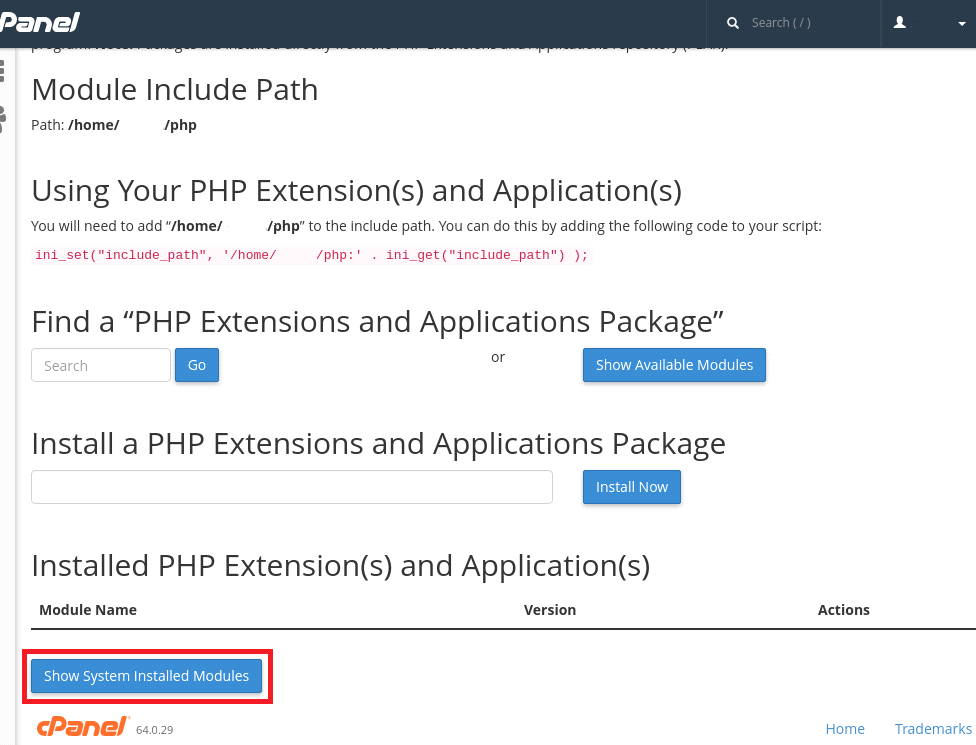The height and width of the screenshot is (745, 976).
Task: Click the cPanel footer logo
Action: pos(83,727)
